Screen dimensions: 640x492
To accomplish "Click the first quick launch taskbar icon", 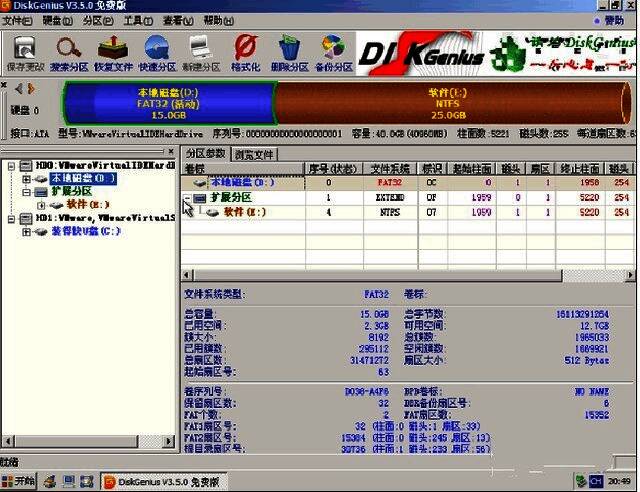I will pos(50,482).
